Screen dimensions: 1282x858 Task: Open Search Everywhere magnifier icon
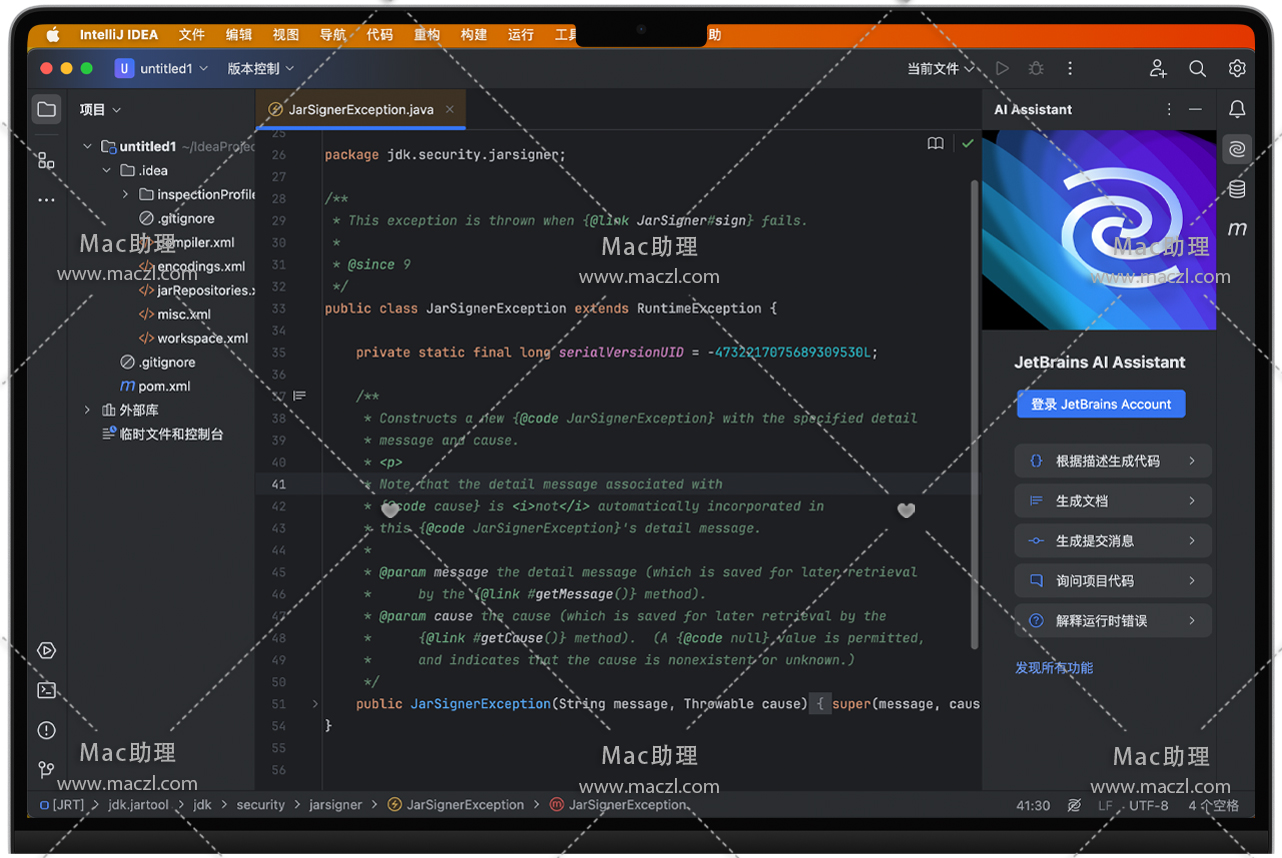[1197, 69]
